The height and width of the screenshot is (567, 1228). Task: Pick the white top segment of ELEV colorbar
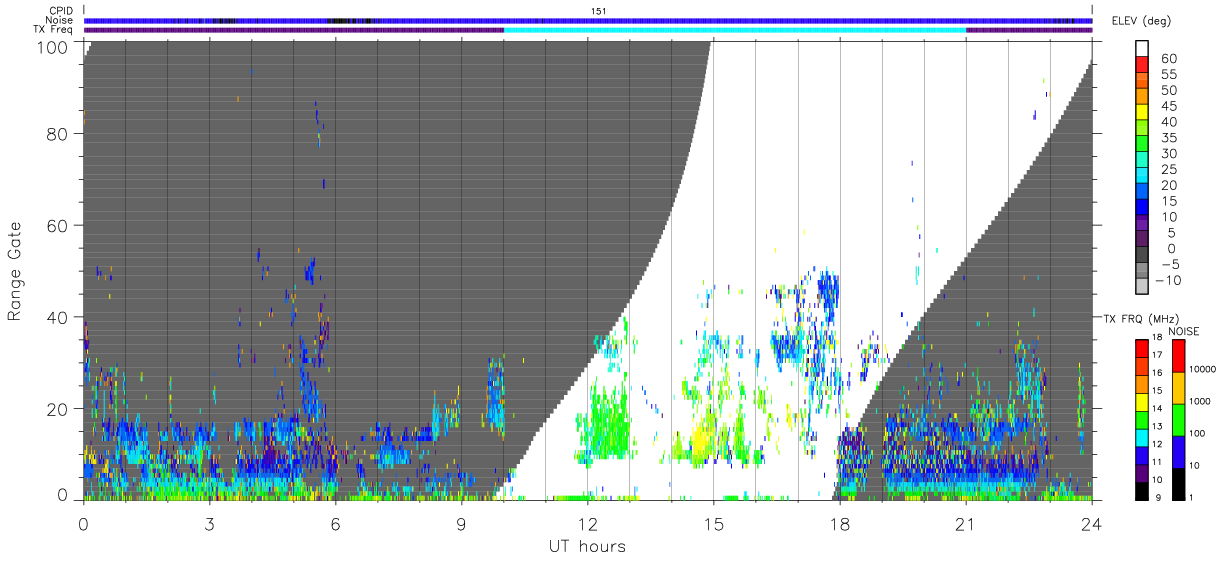[1142, 48]
